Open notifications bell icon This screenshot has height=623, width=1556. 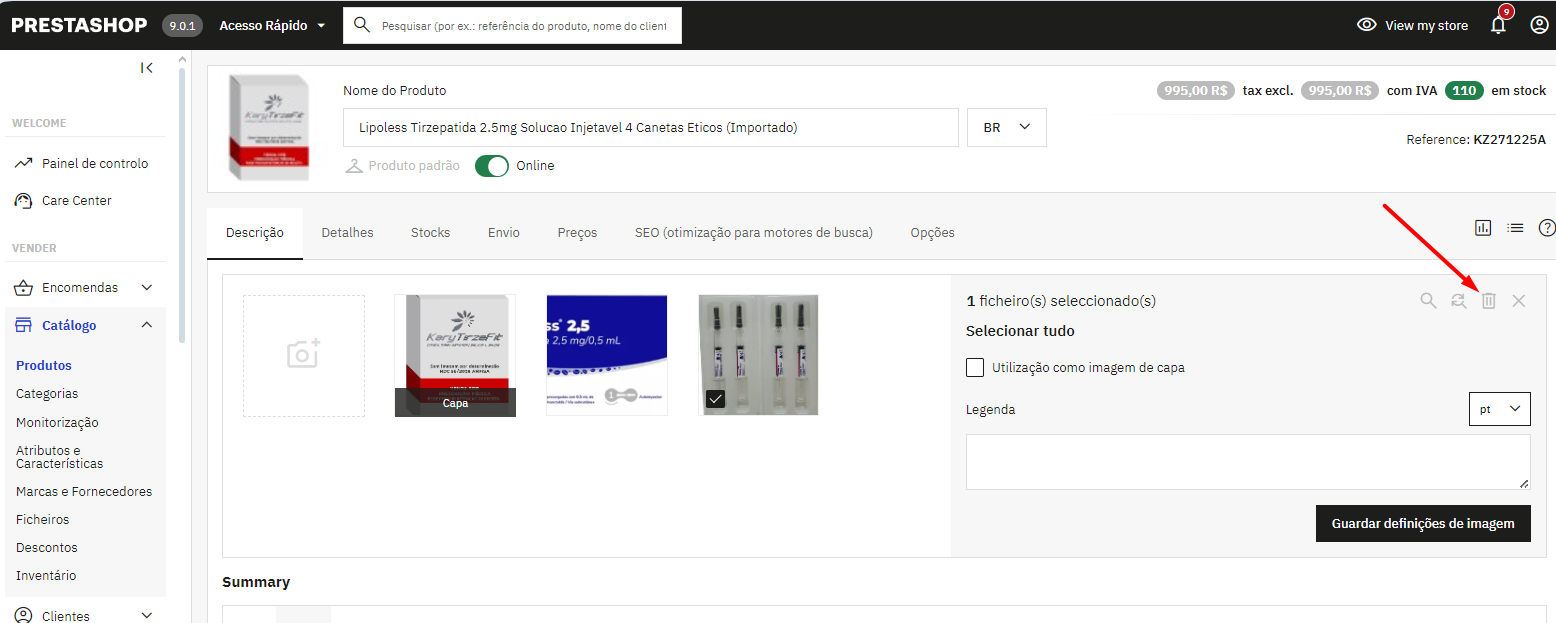click(x=1497, y=25)
